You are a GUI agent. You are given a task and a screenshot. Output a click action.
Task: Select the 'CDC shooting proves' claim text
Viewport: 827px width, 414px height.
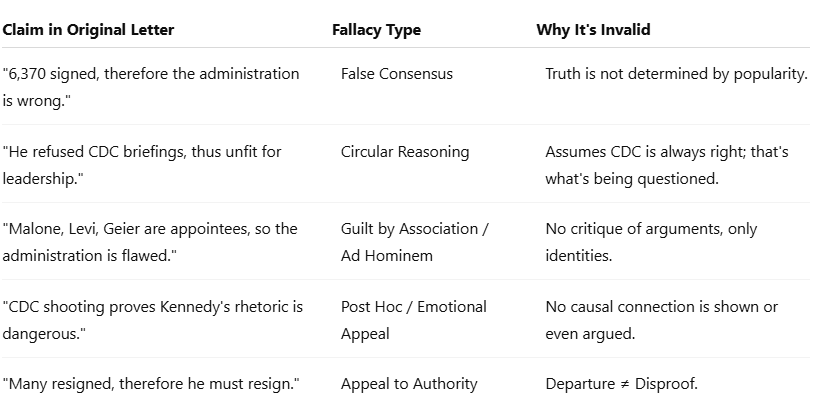click(x=152, y=318)
